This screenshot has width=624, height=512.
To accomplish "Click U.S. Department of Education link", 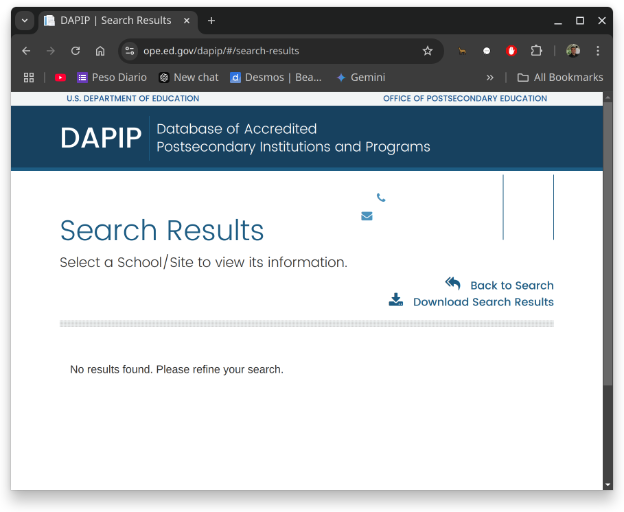I will coord(133,98).
